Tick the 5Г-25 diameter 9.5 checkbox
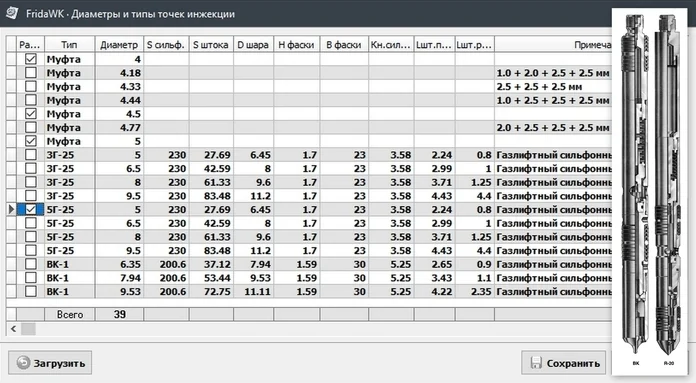This screenshot has height=383, width=696. tap(31, 250)
